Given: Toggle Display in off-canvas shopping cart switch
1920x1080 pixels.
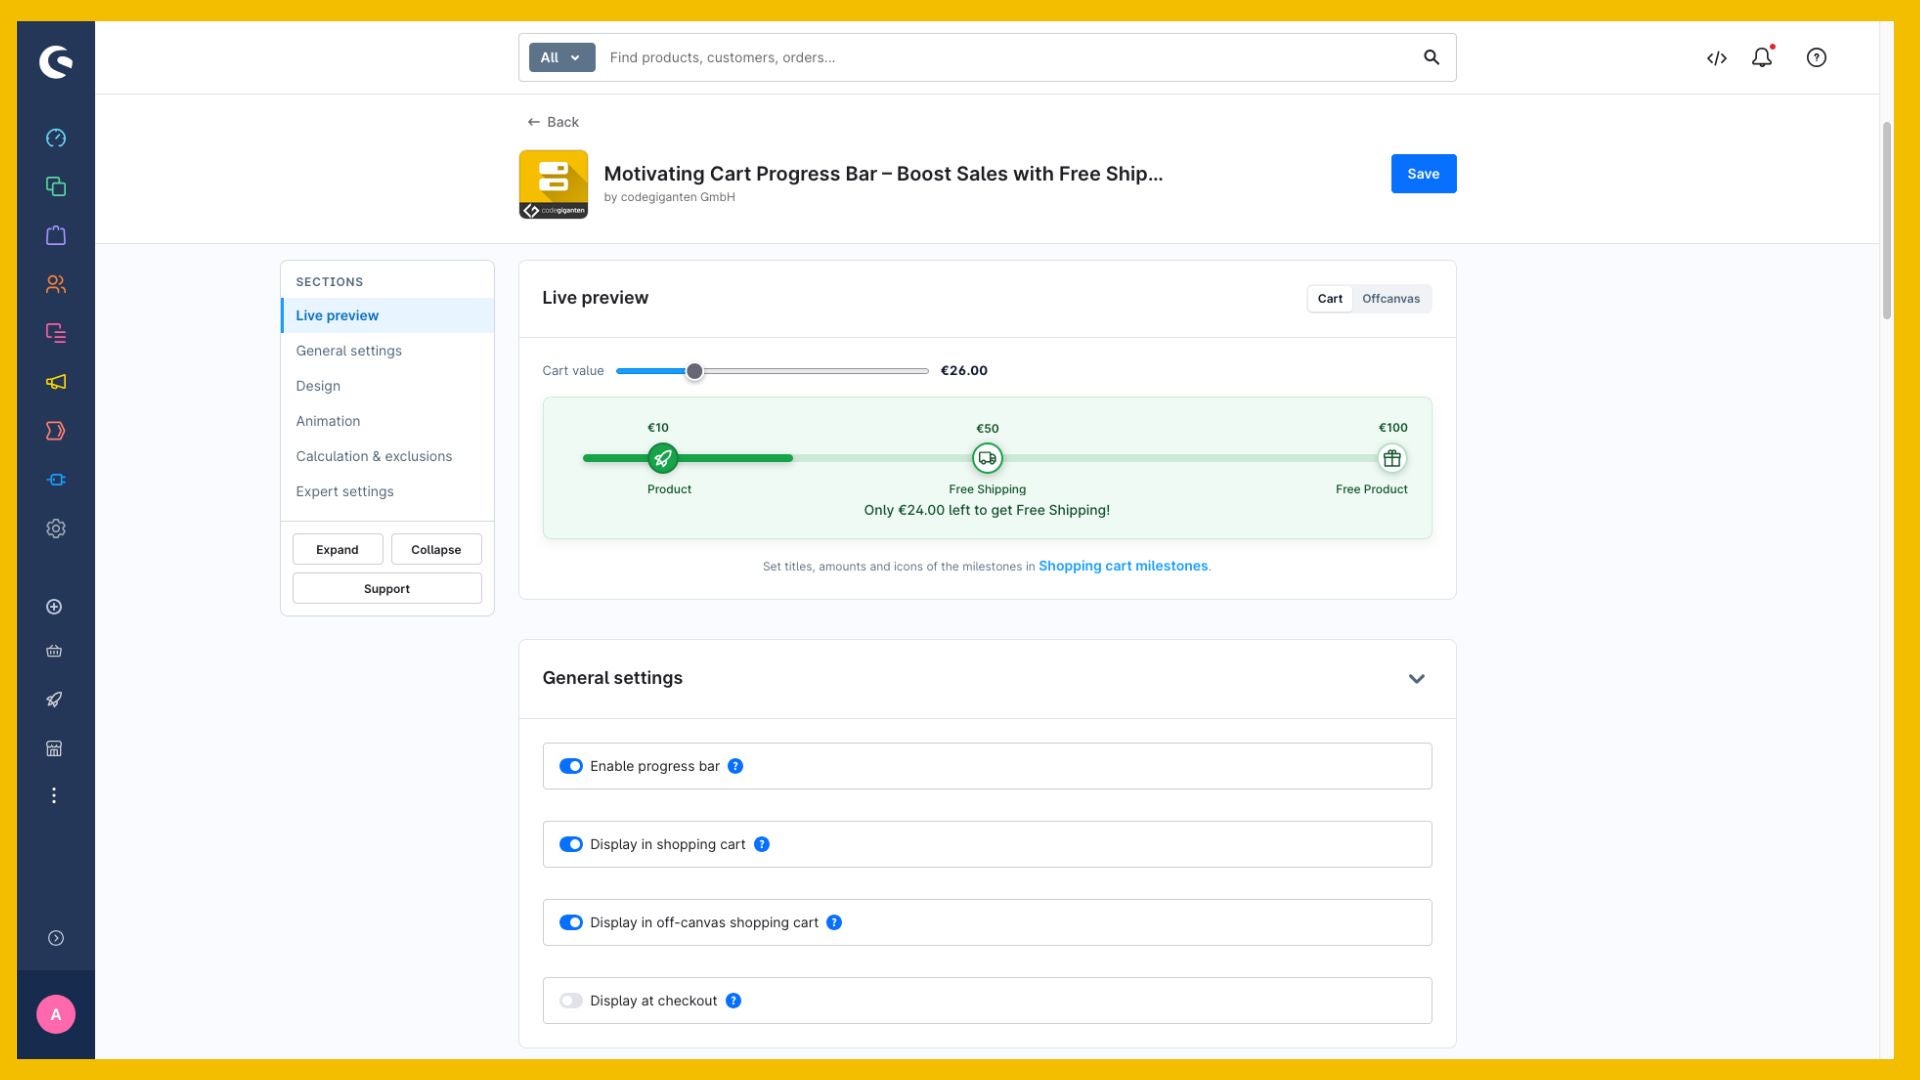Looking at the screenshot, I should click(571, 922).
